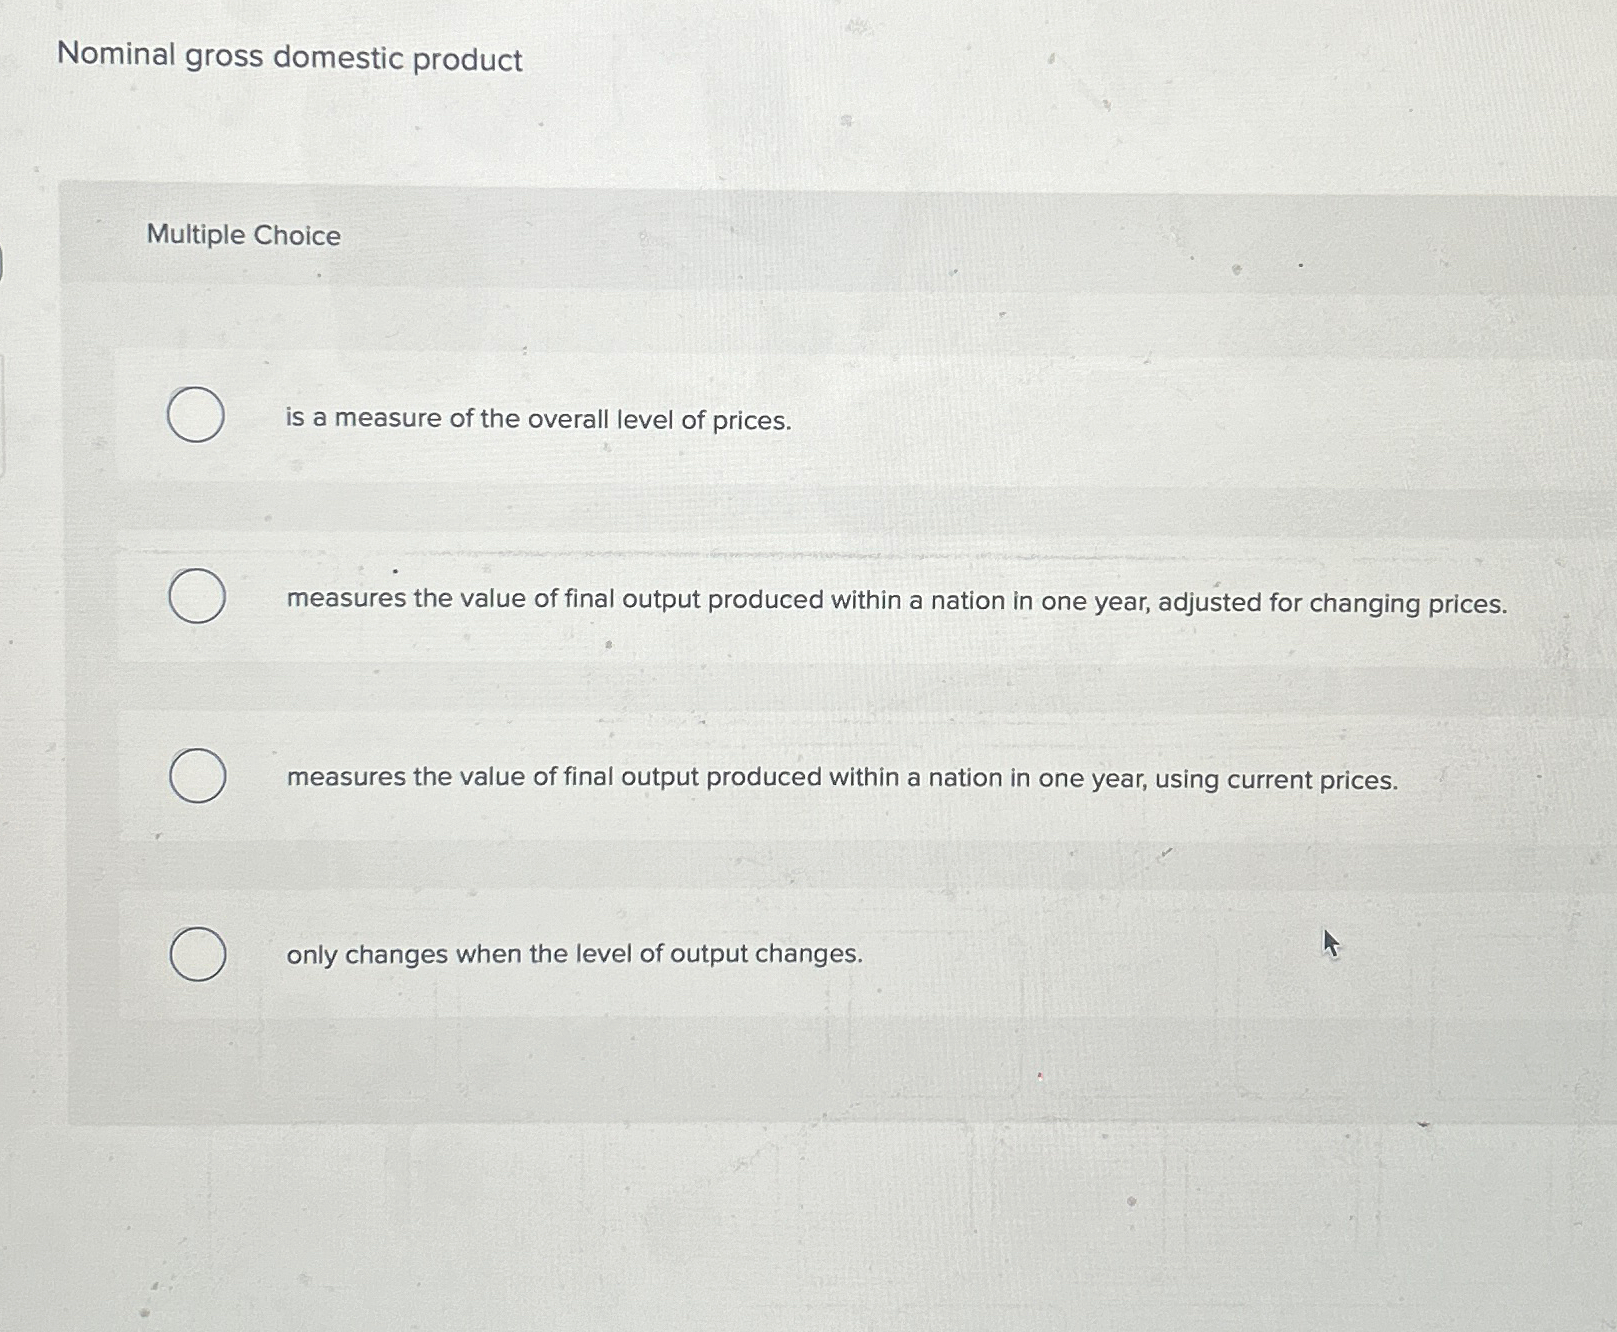This screenshot has height=1332, width=1617.
Task: Click the 'Multiple Choice' header label
Action: (x=242, y=235)
